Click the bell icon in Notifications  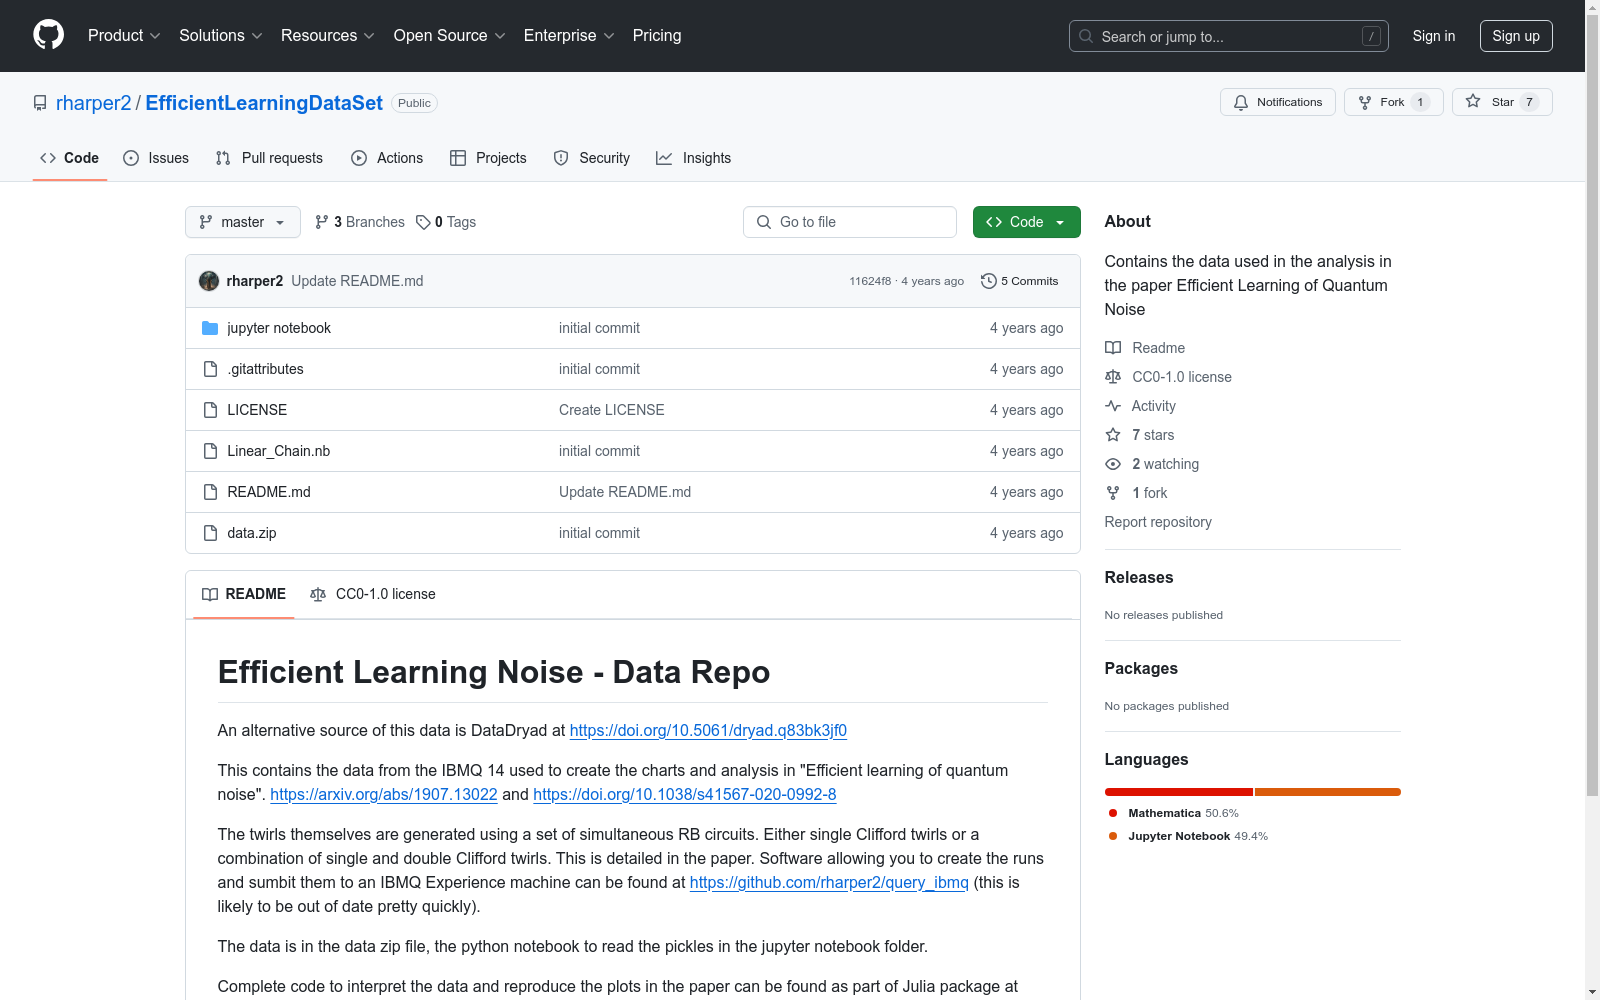pyautogui.click(x=1241, y=102)
